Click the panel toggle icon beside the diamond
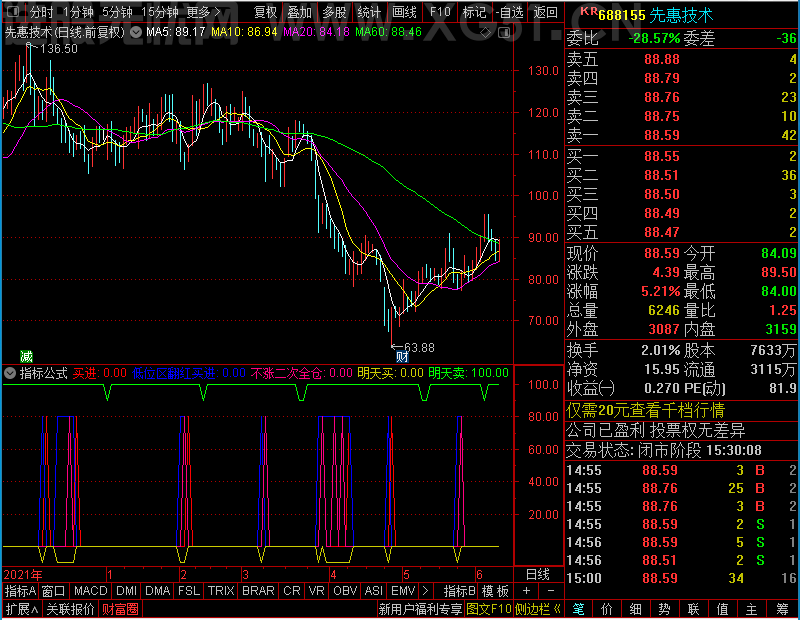This screenshot has height=620, width=800. (504, 33)
